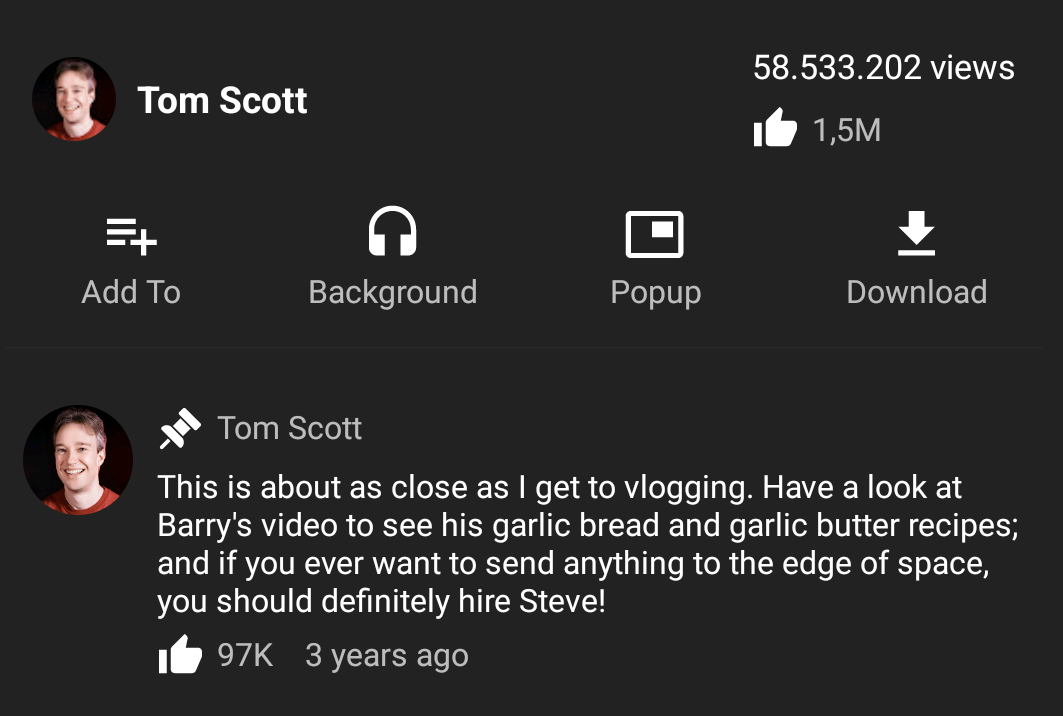This screenshot has height=716, width=1063.
Task: Click the headphones Background icon
Action: [393, 231]
